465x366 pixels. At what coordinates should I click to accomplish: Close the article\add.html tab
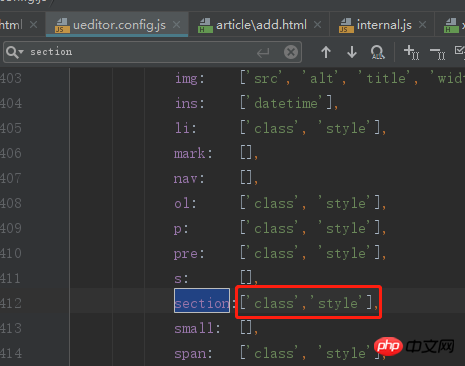click(318, 25)
